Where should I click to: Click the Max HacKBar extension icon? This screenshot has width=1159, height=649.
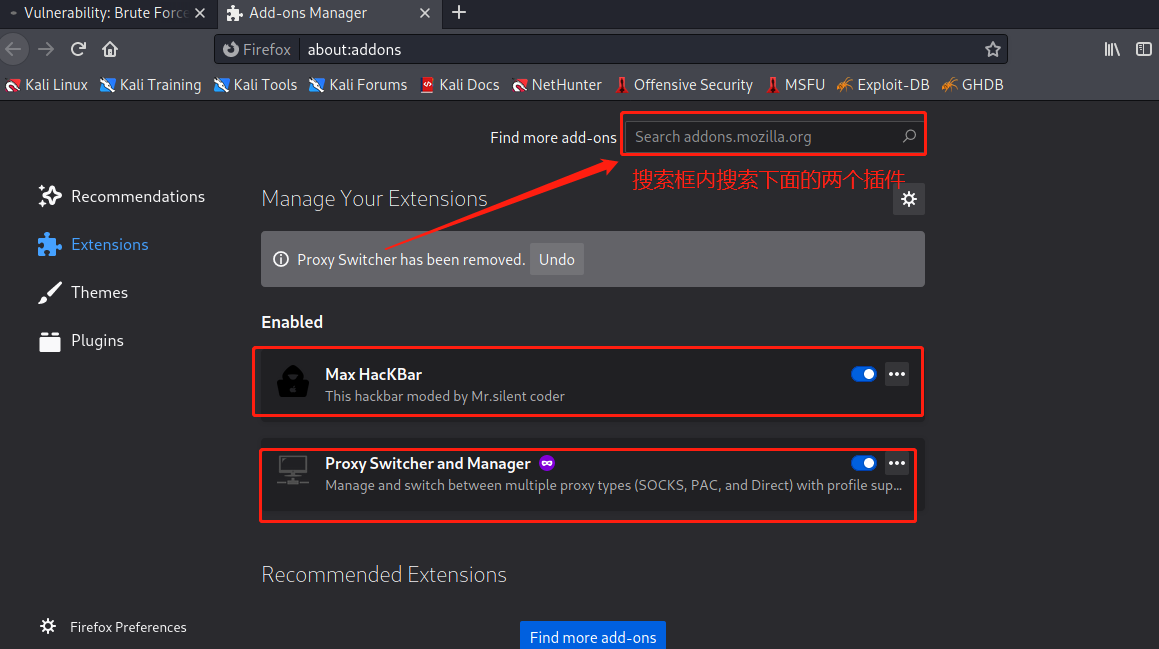(293, 382)
